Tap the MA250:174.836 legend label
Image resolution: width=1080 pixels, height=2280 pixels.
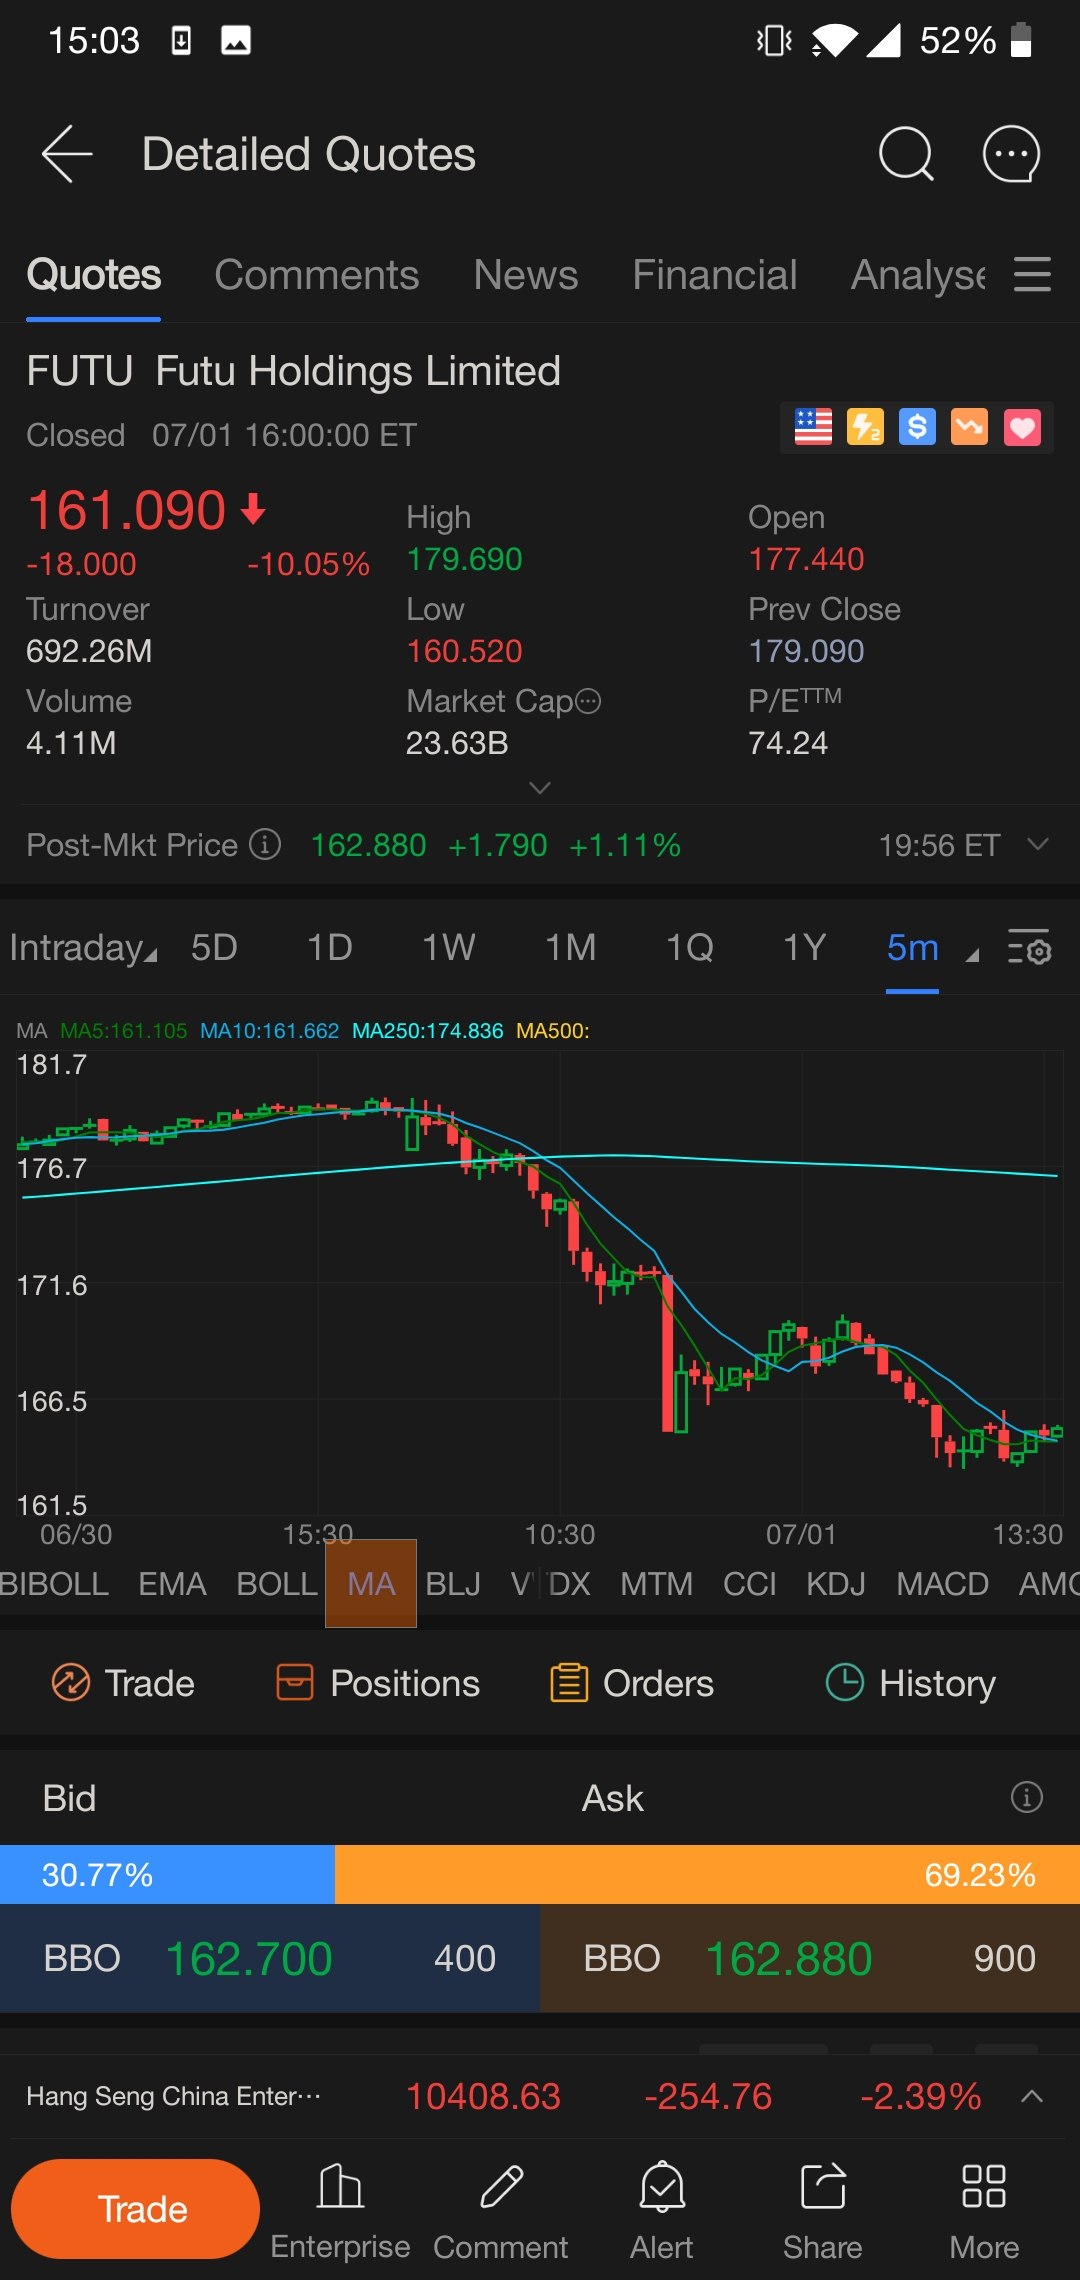tap(428, 1031)
